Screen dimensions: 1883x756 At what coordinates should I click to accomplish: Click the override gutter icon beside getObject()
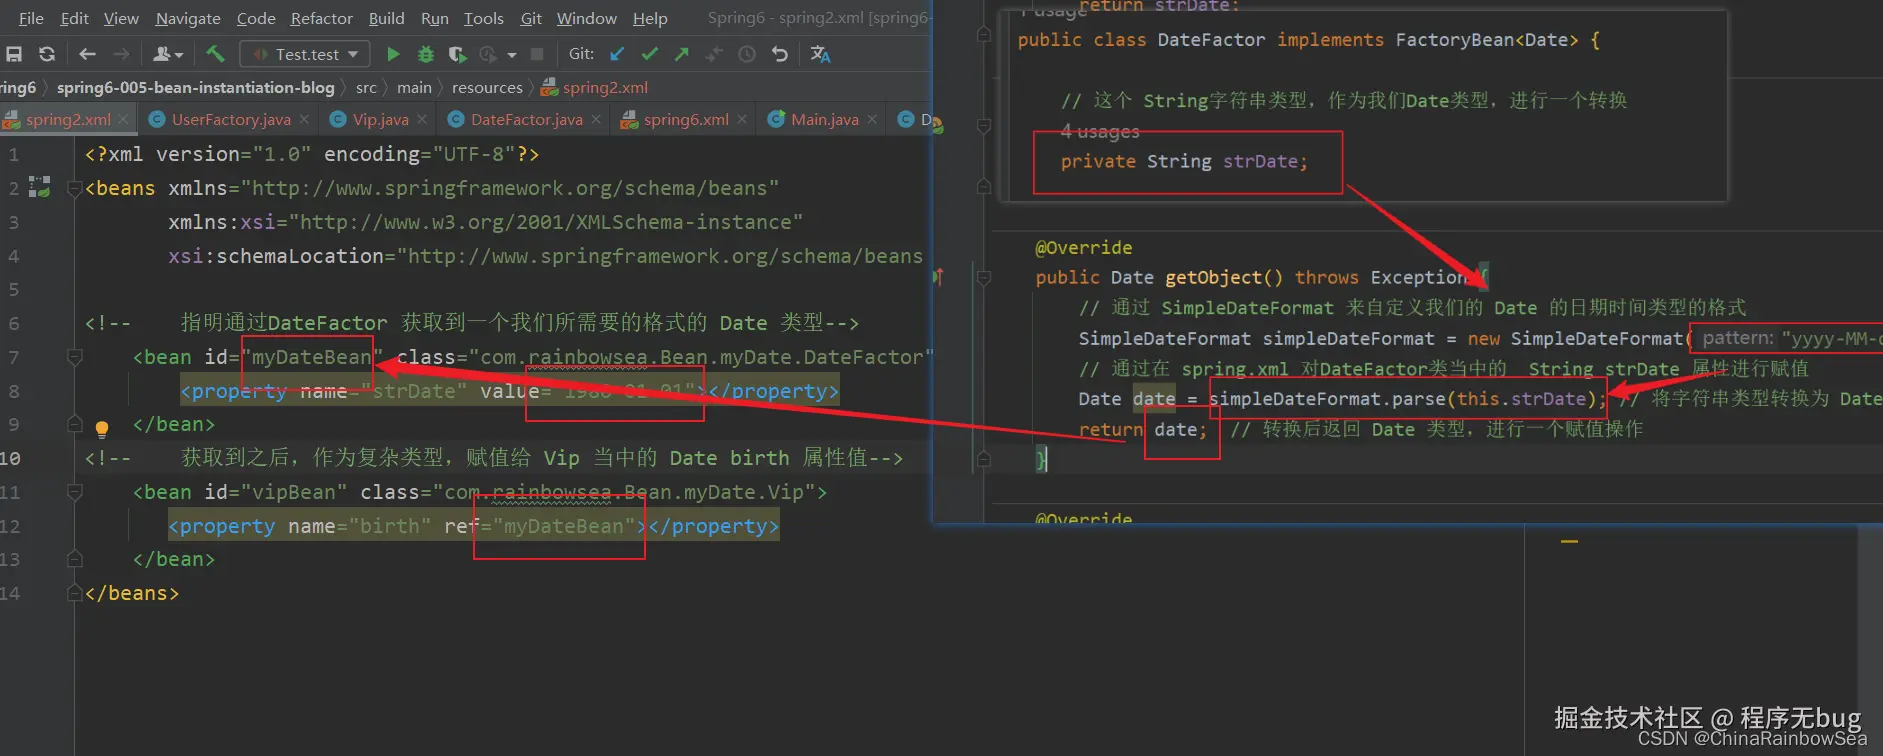[x=938, y=277]
